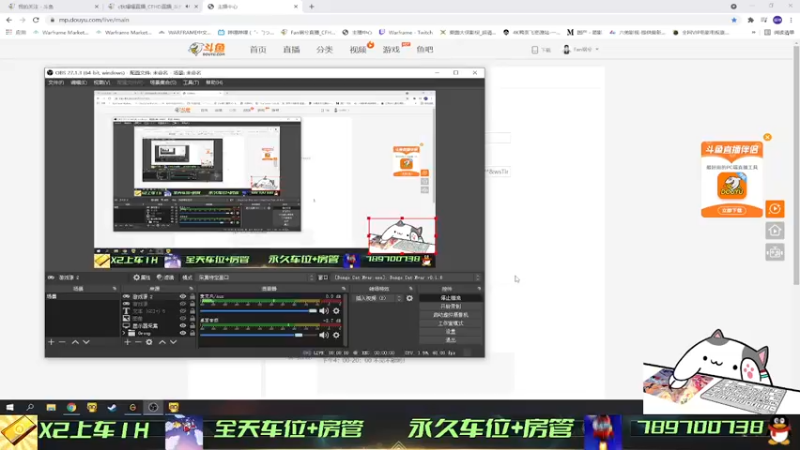Open source properties gear below sources list

tap(149, 342)
